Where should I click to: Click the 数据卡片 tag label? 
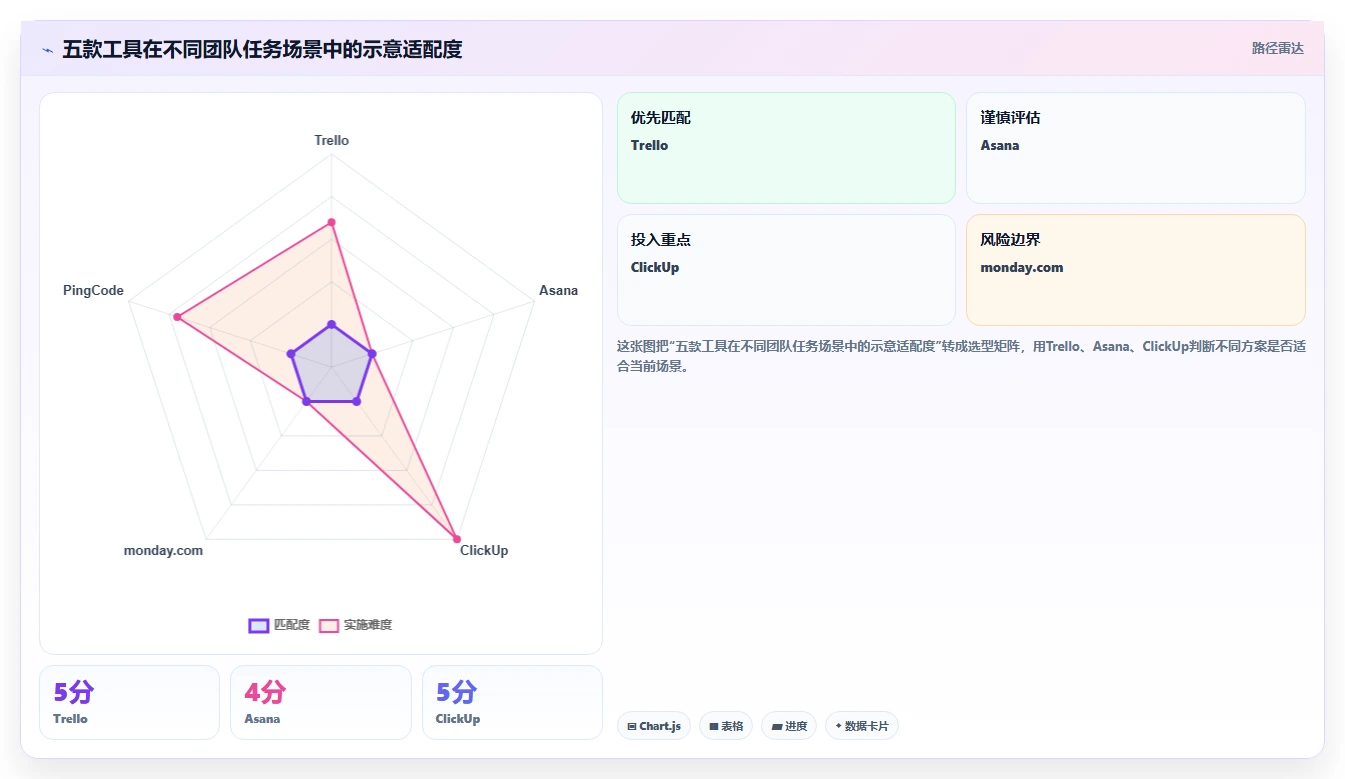[x=866, y=726]
